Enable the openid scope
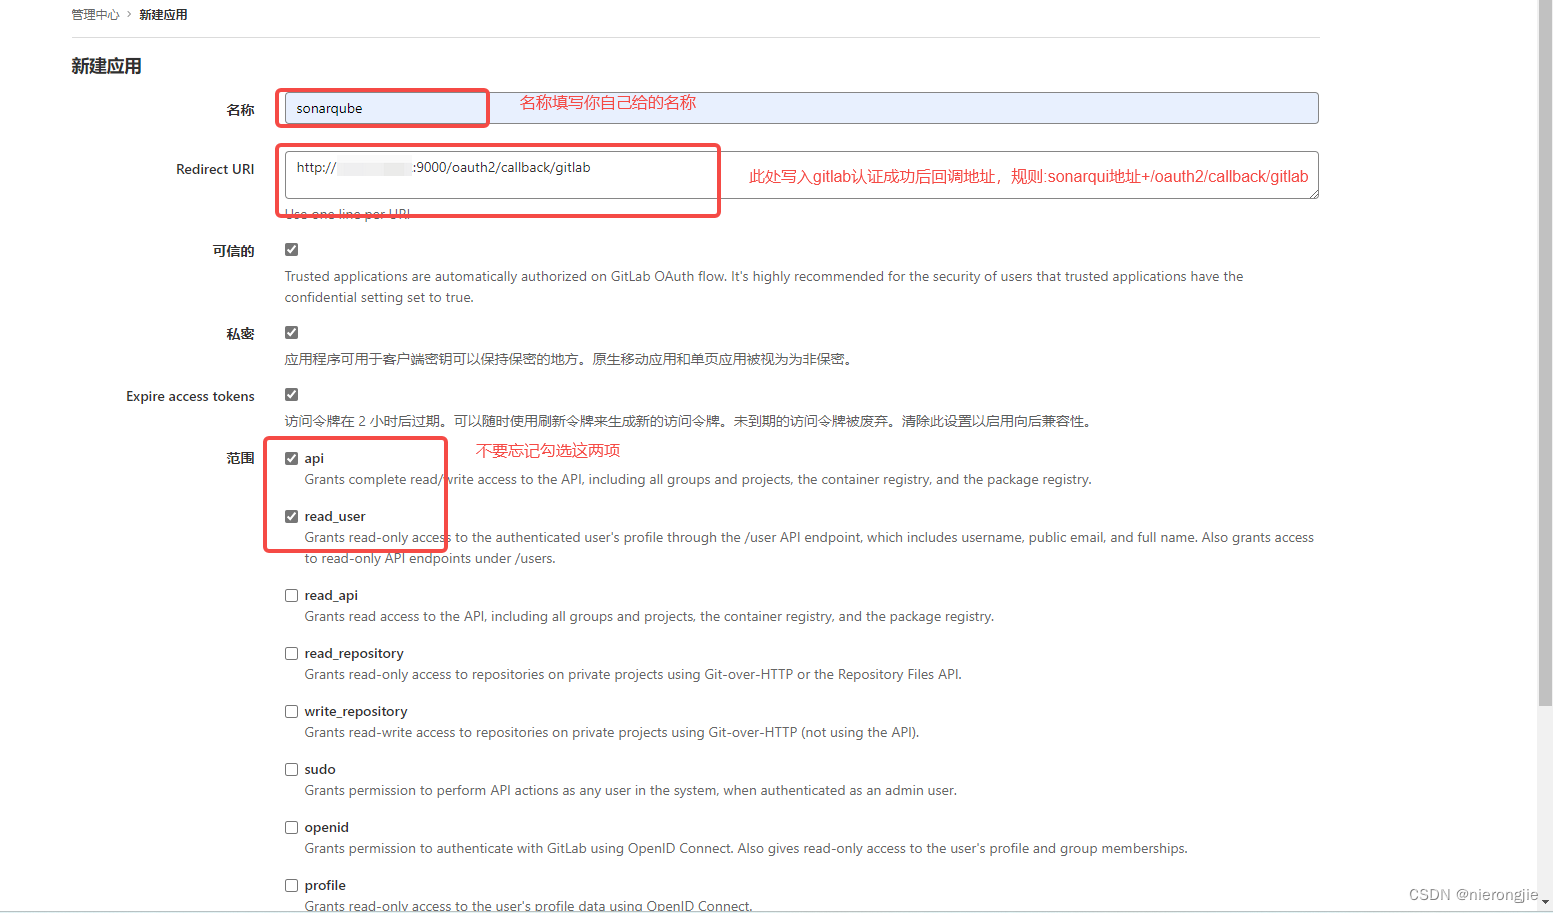 tap(291, 827)
